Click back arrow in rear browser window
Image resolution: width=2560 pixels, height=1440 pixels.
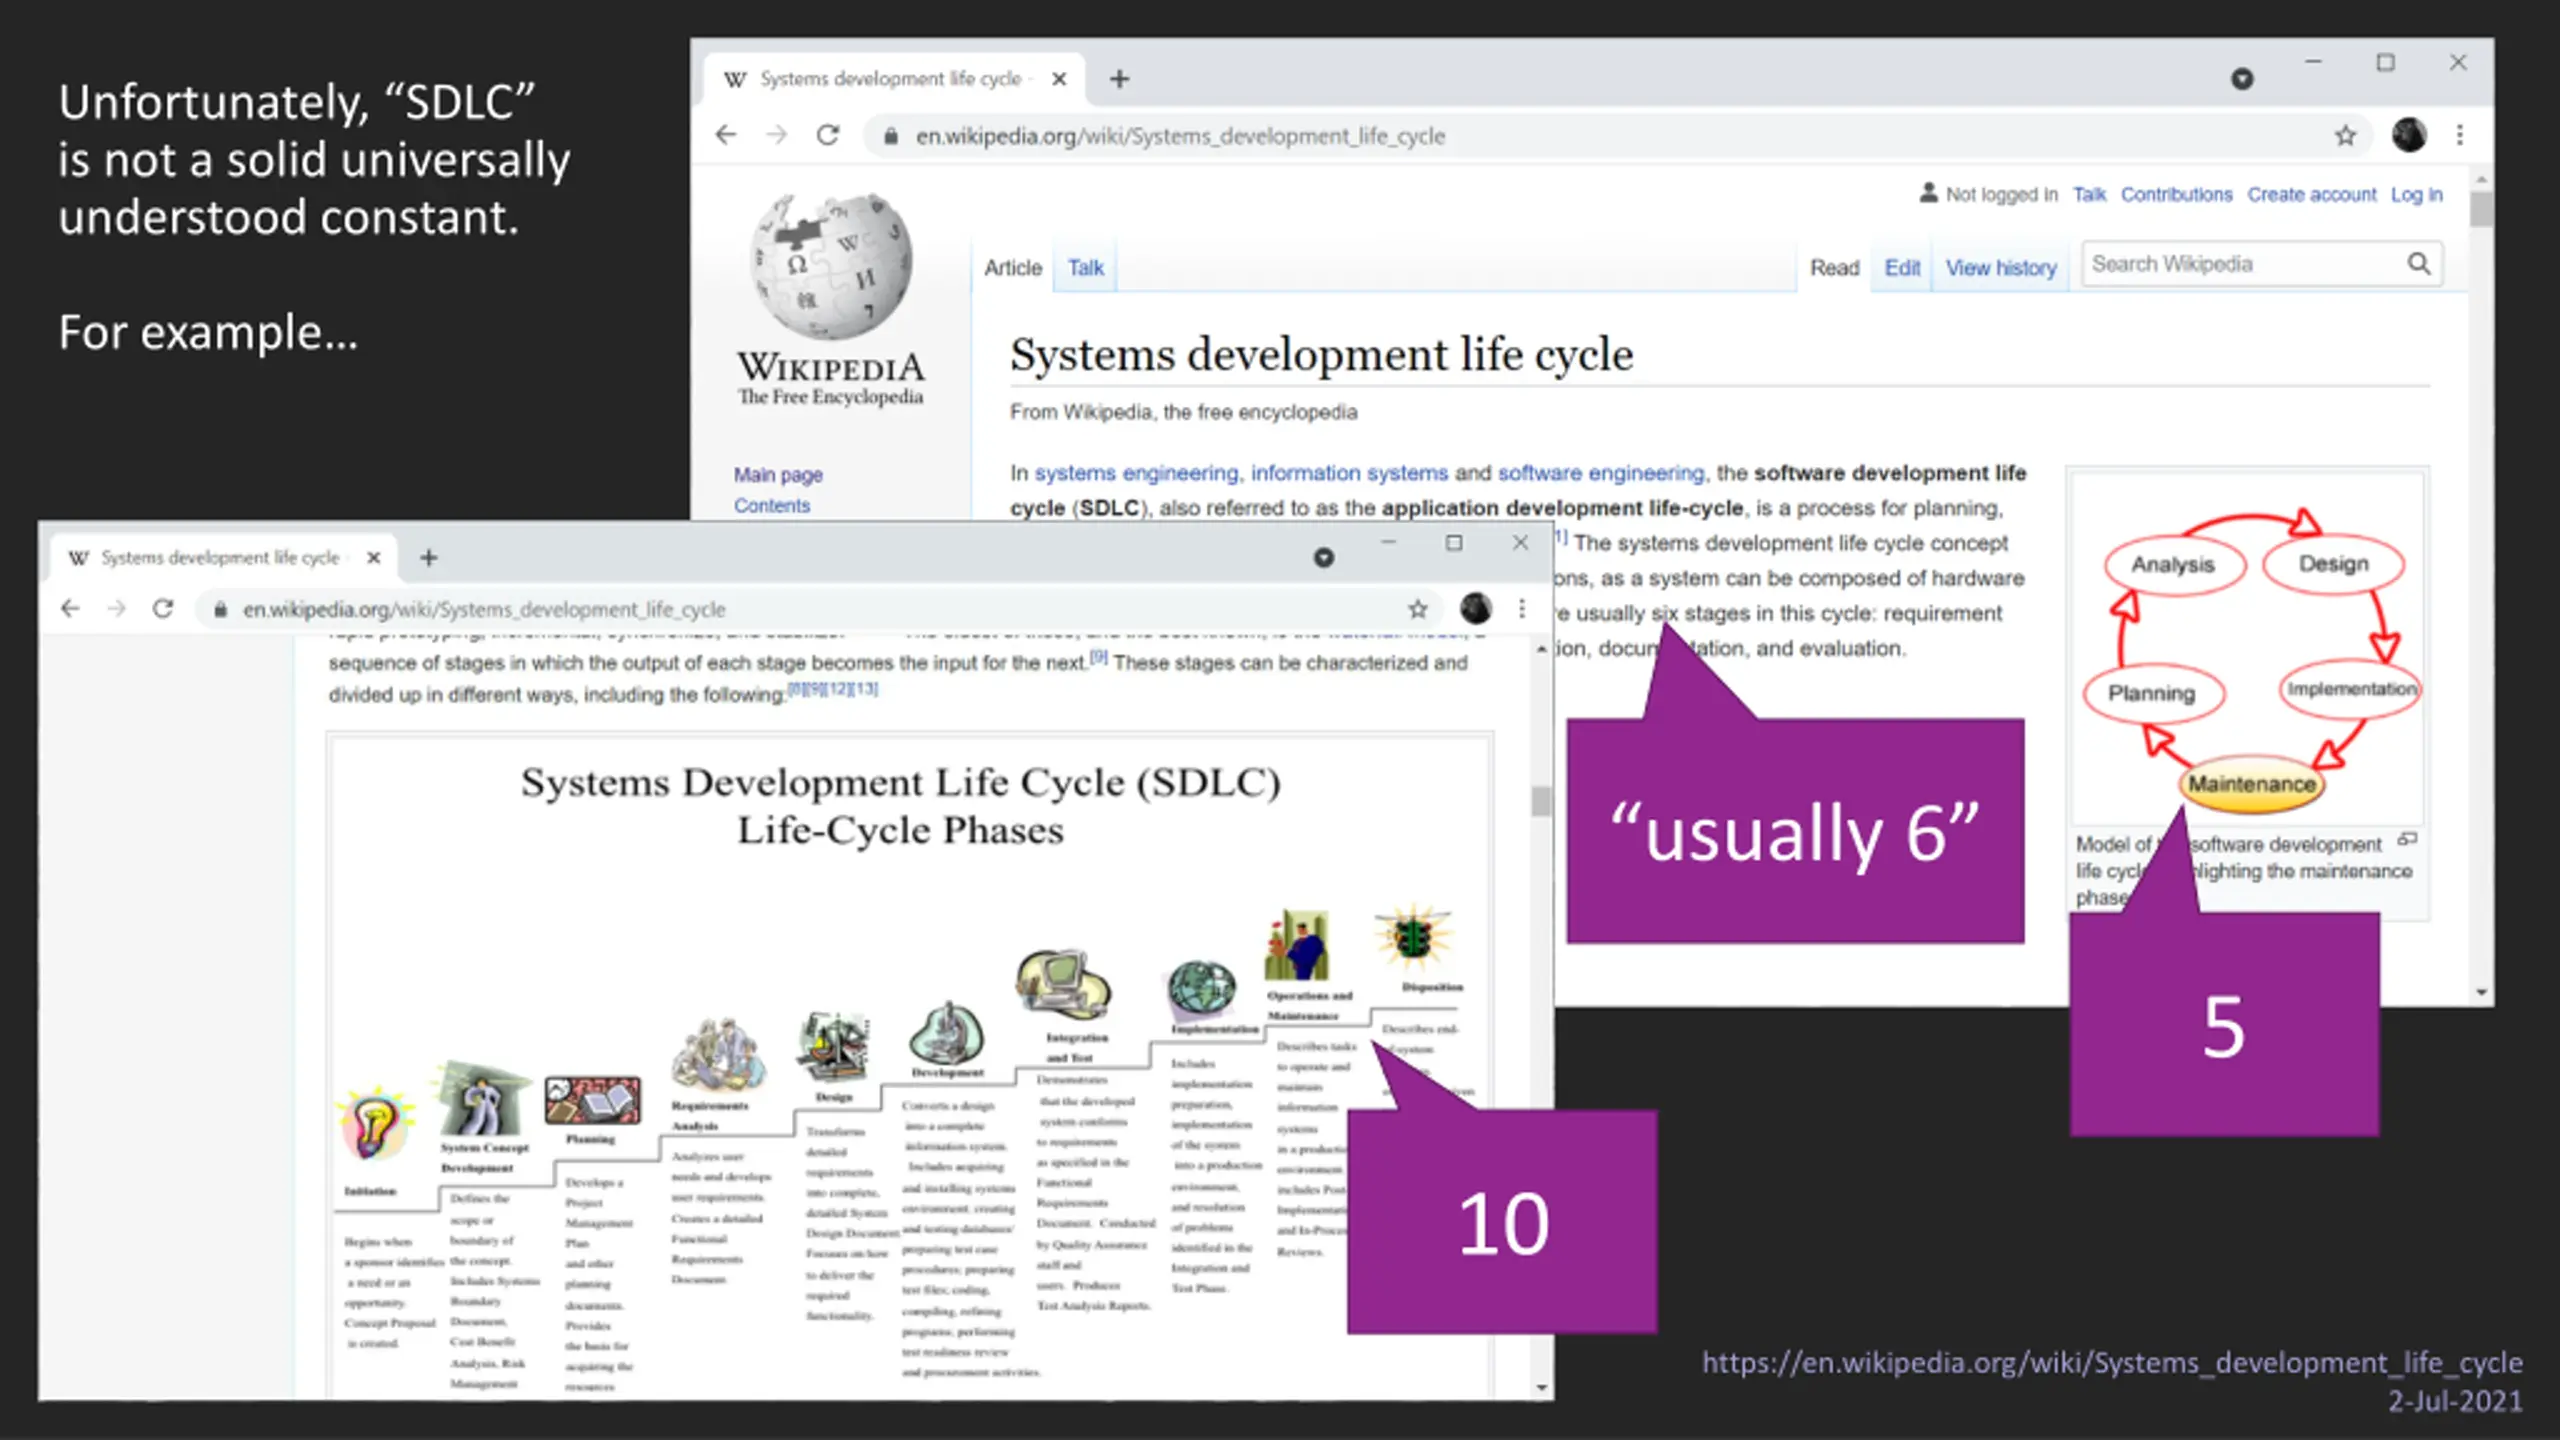[726, 135]
